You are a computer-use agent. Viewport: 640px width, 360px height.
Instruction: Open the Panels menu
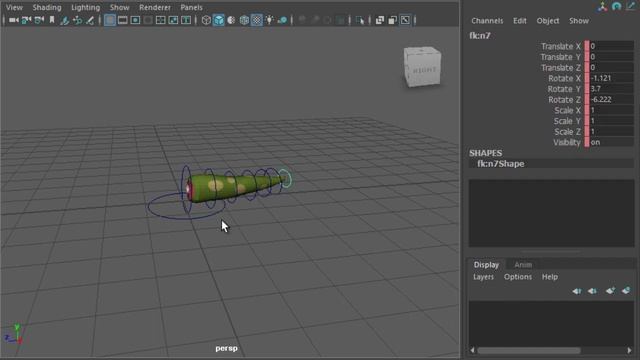point(191,7)
